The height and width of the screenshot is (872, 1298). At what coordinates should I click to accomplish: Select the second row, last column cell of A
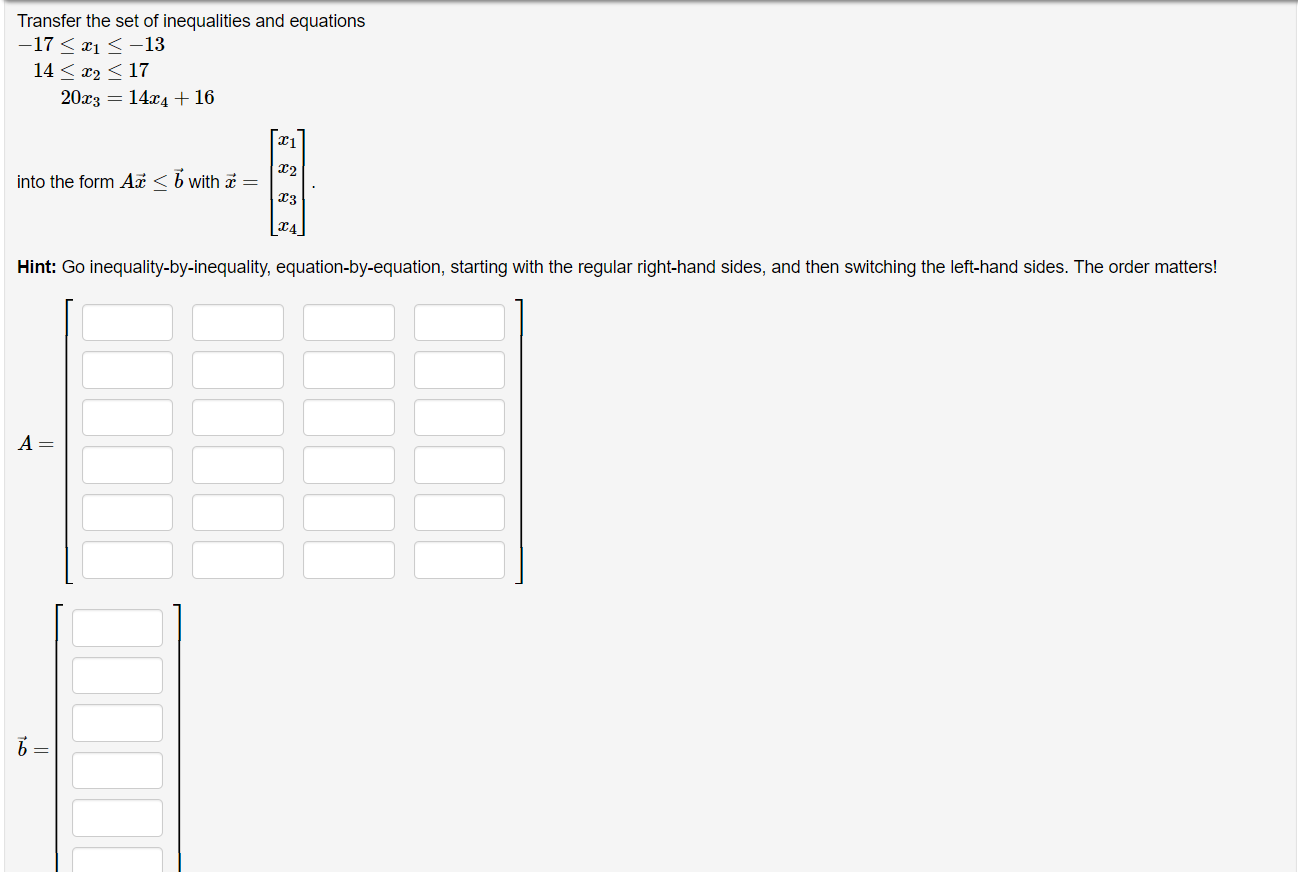[x=459, y=369]
